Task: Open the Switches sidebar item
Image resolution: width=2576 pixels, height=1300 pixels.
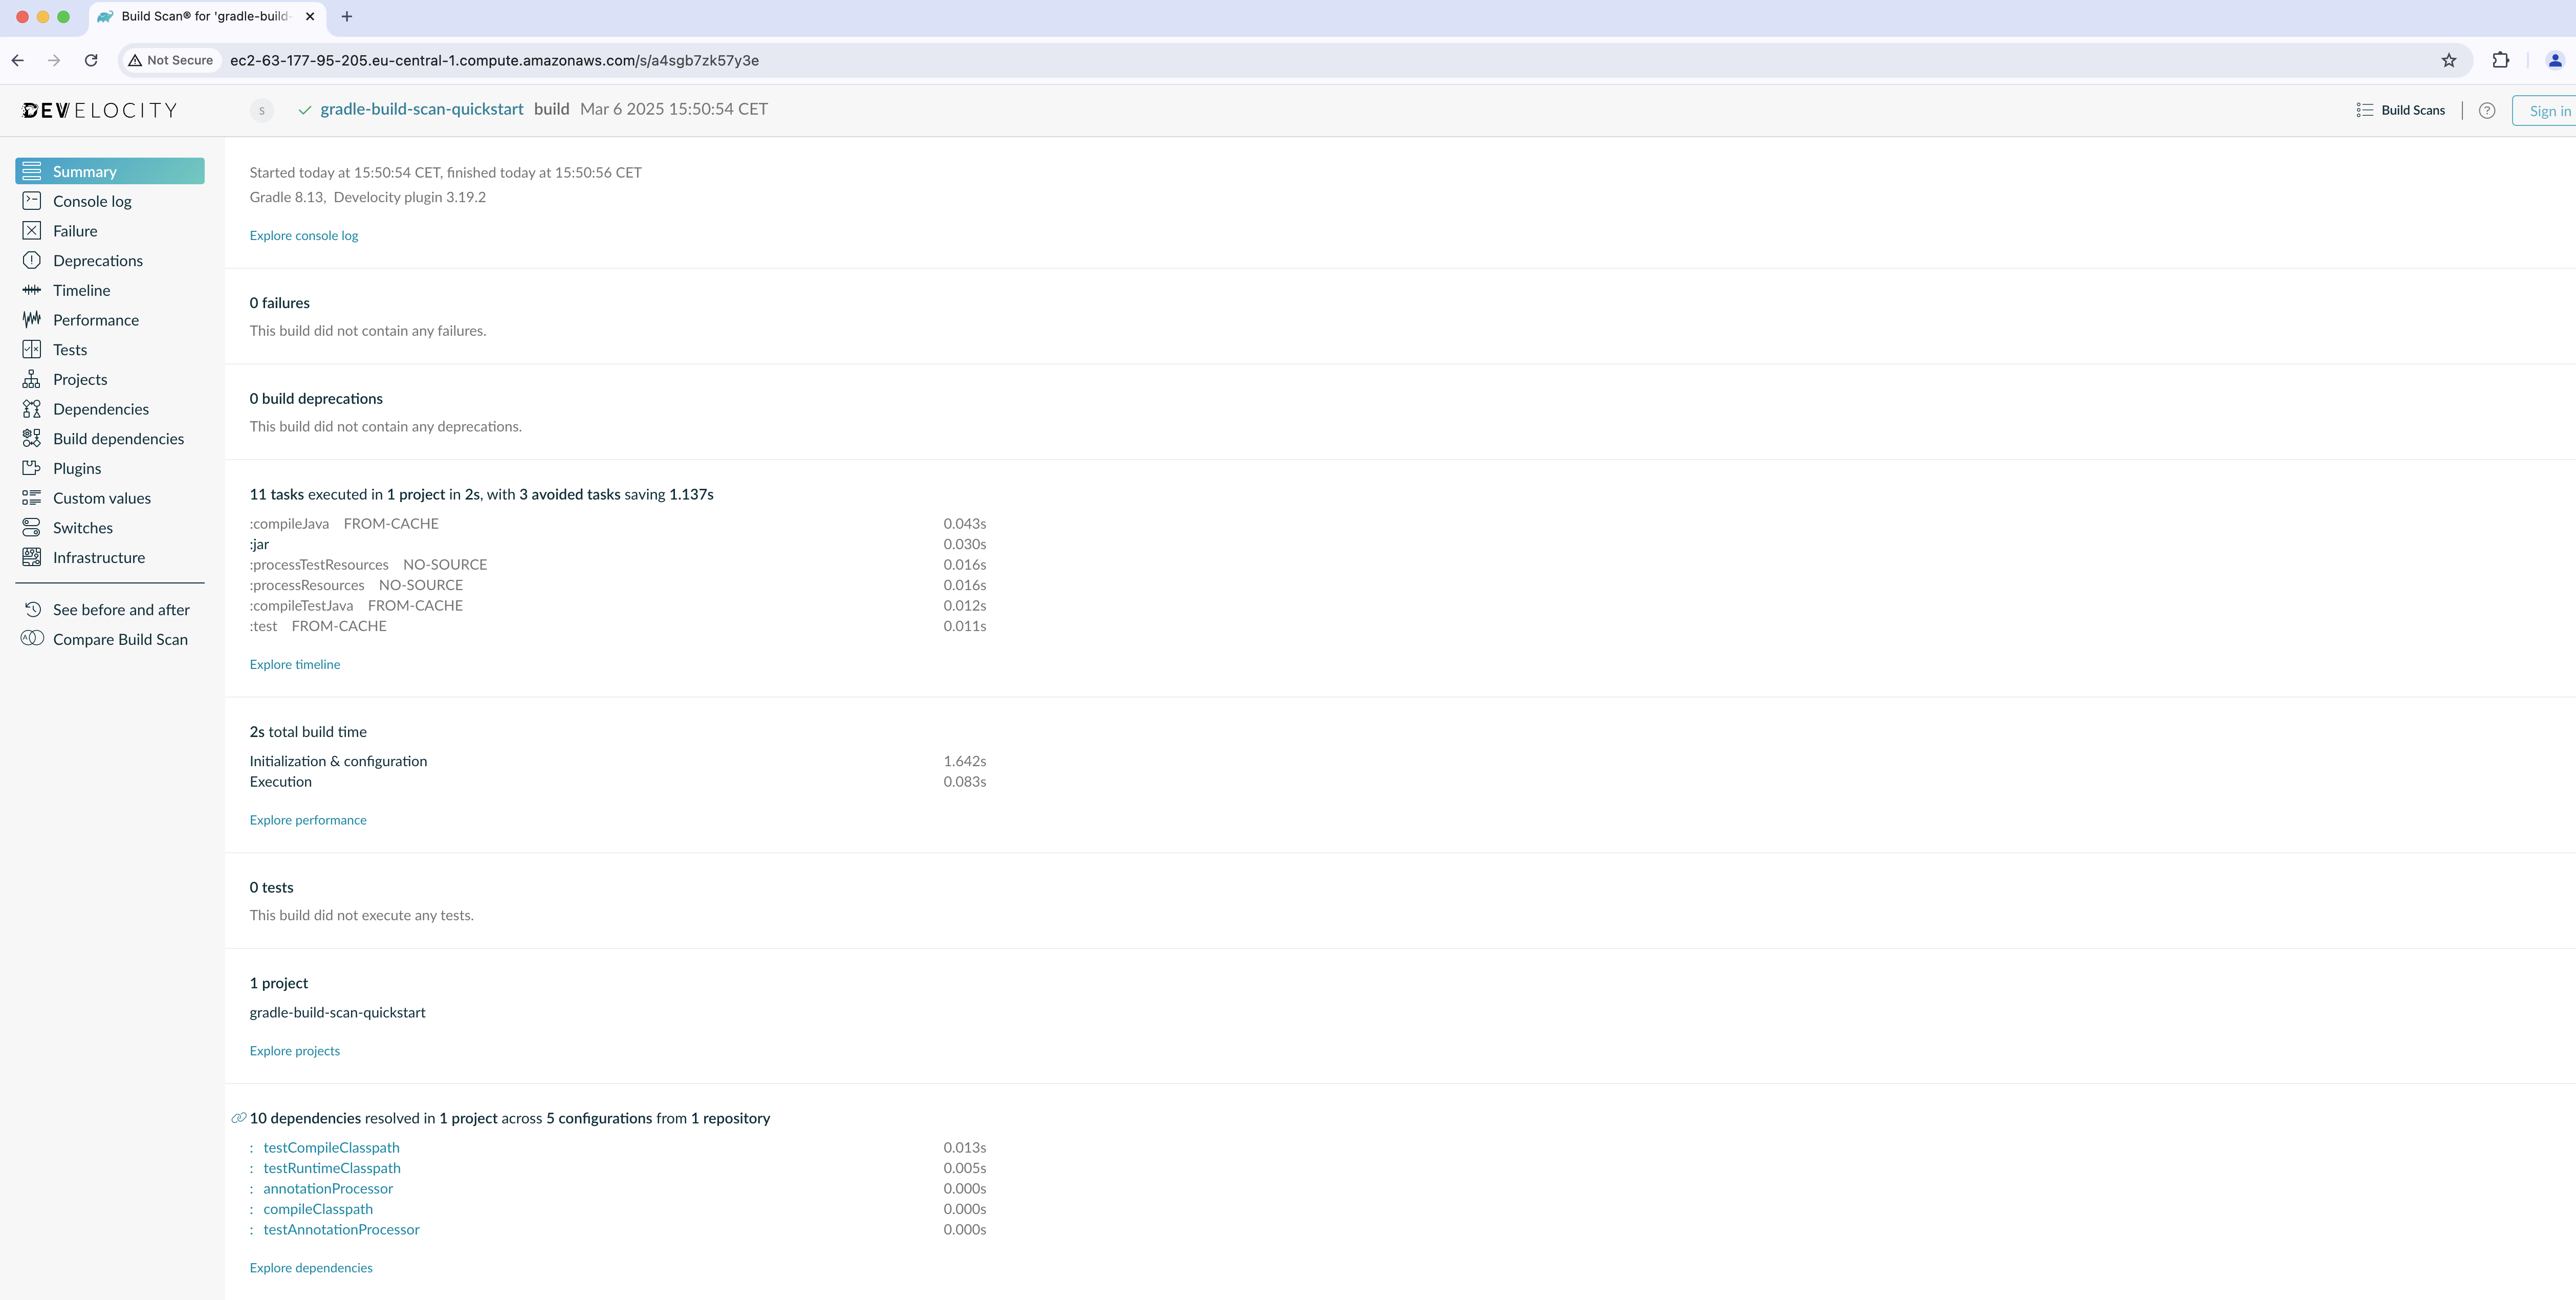Action: (x=82, y=528)
